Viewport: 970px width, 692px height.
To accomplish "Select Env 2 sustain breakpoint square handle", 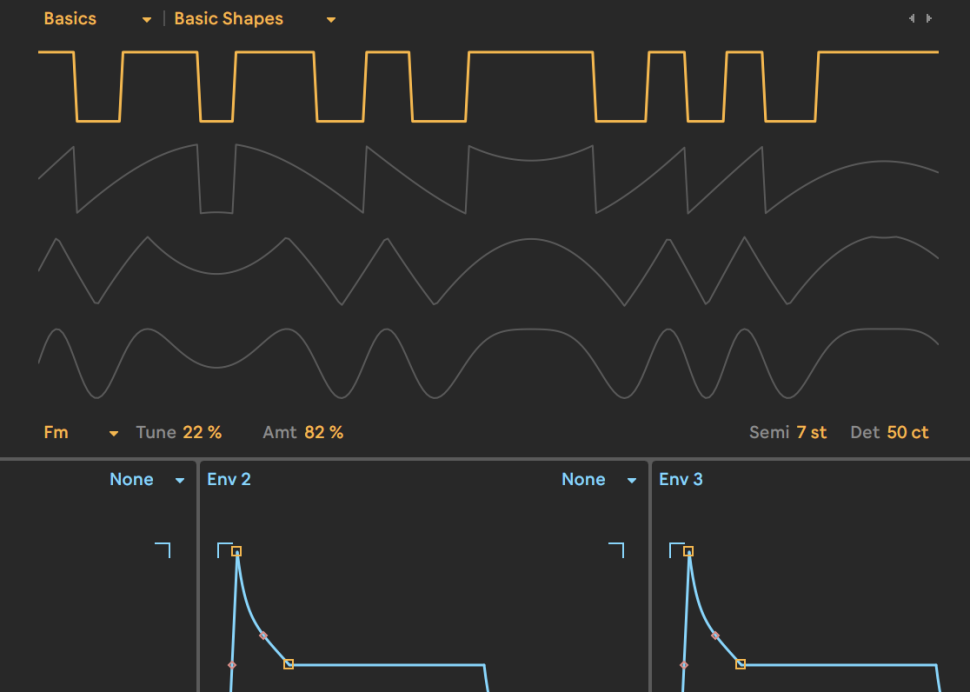I will 288,664.
